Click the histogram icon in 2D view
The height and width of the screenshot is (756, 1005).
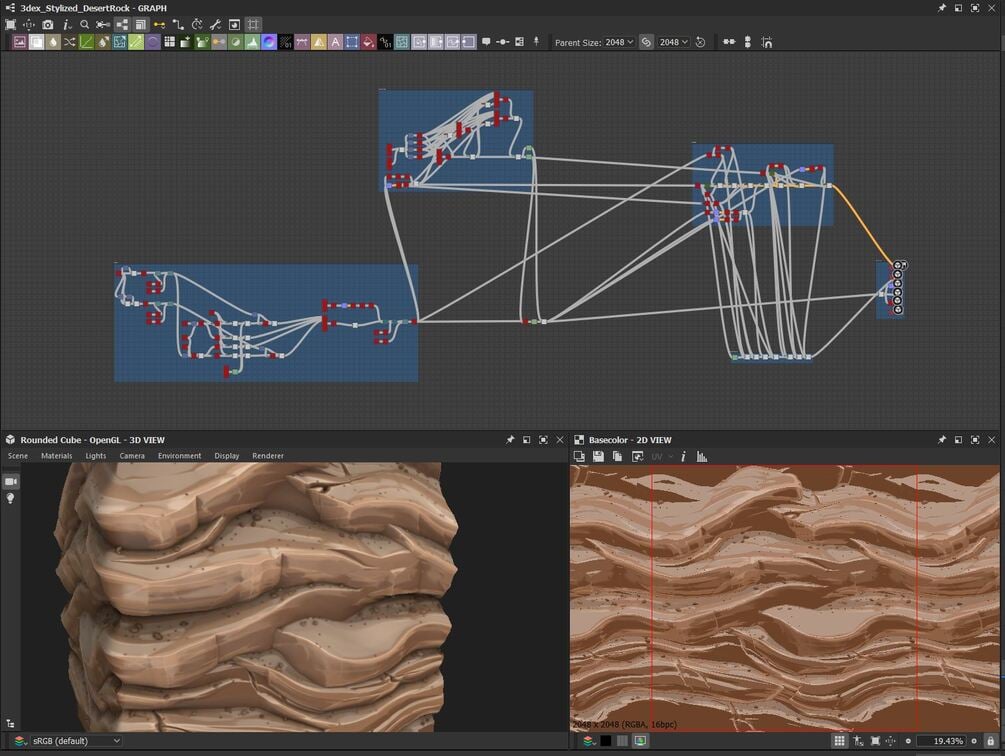pyautogui.click(x=702, y=456)
